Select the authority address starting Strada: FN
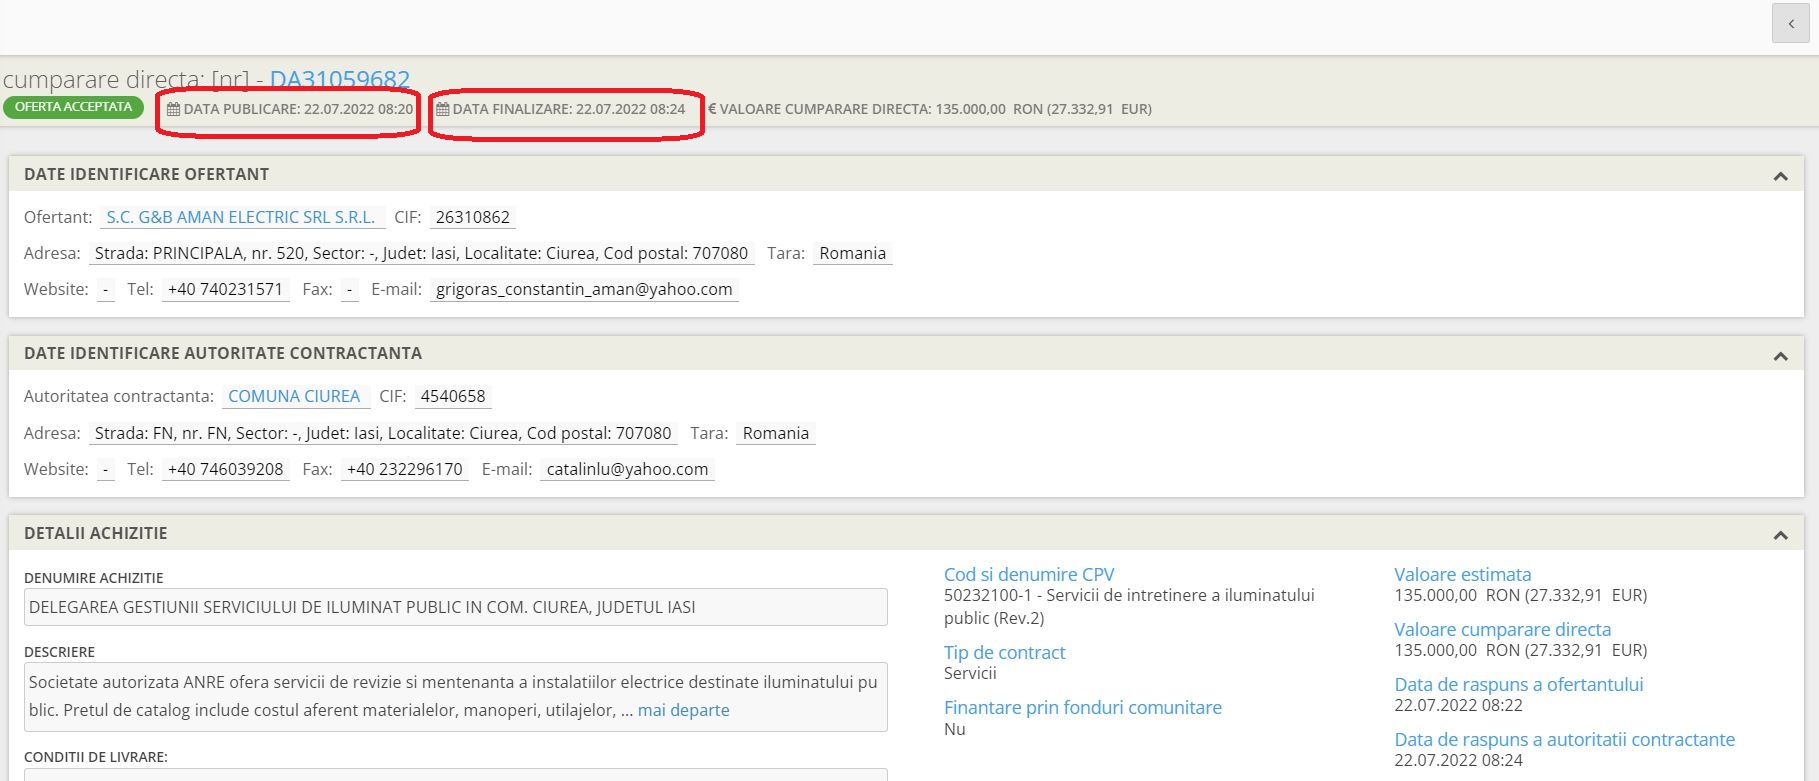The height and width of the screenshot is (781, 1819). [x=383, y=433]
